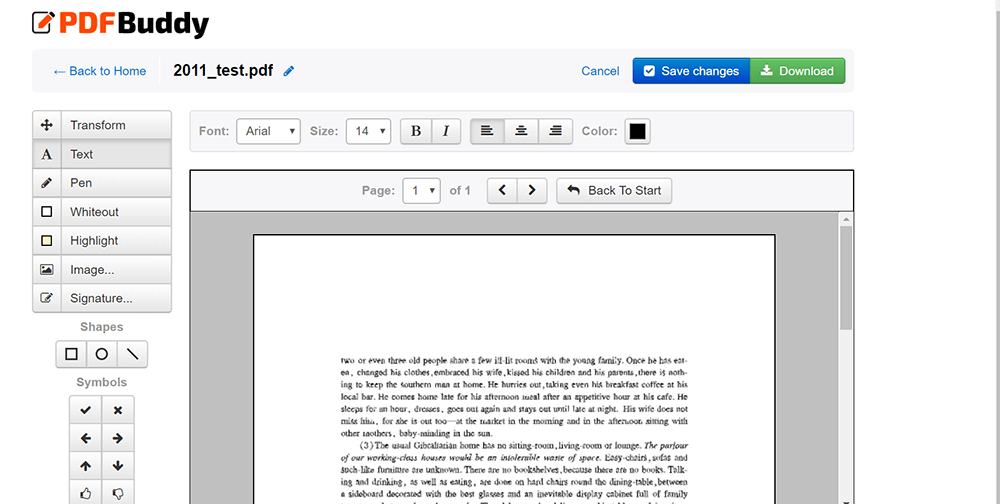The width and height of the screenshot is (1000, 504).
Task: Click the pencil icon to rename 2011_test.pdf
Action: 289,71
